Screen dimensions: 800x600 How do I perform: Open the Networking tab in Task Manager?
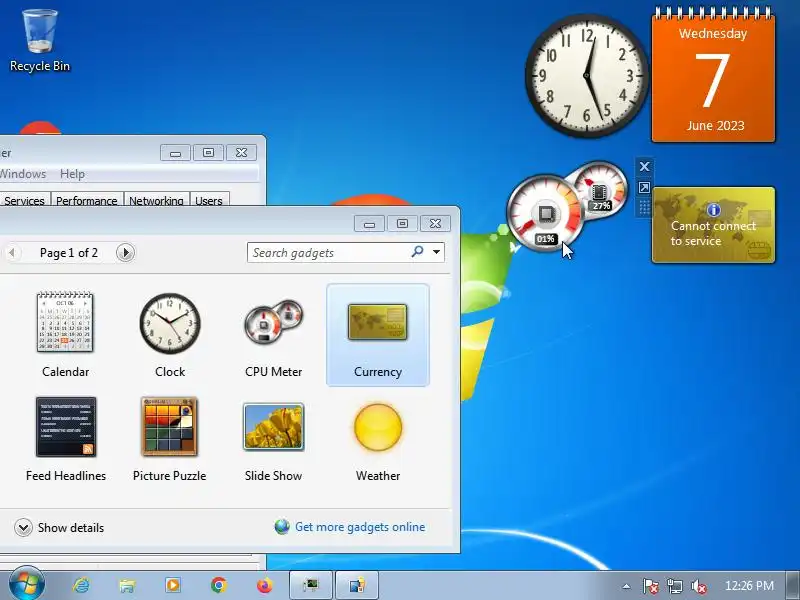pos(156,201)
